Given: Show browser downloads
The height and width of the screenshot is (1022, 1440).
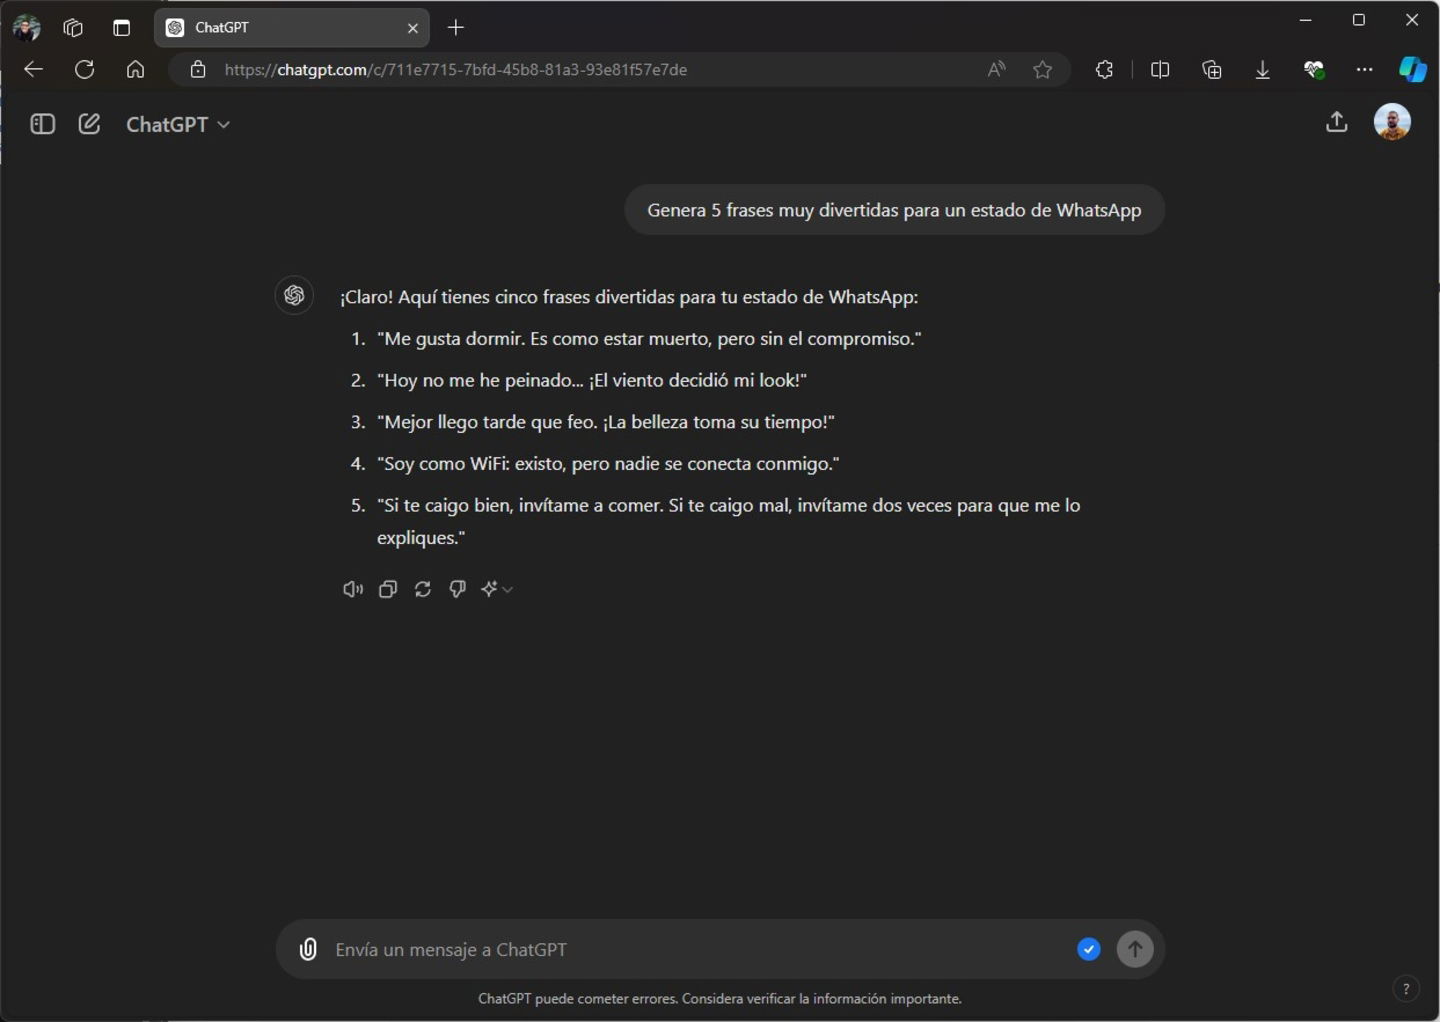Looking at the screenshot, I should (x=1263, y=69).
